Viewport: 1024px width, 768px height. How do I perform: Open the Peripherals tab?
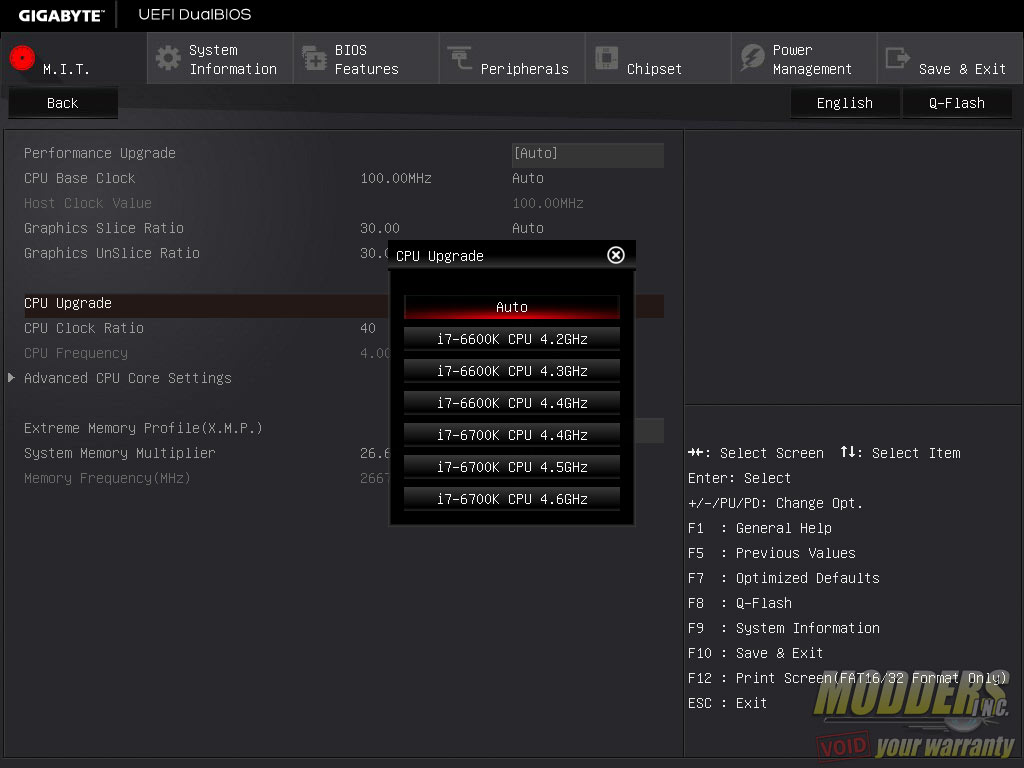[x=512, y=59]
